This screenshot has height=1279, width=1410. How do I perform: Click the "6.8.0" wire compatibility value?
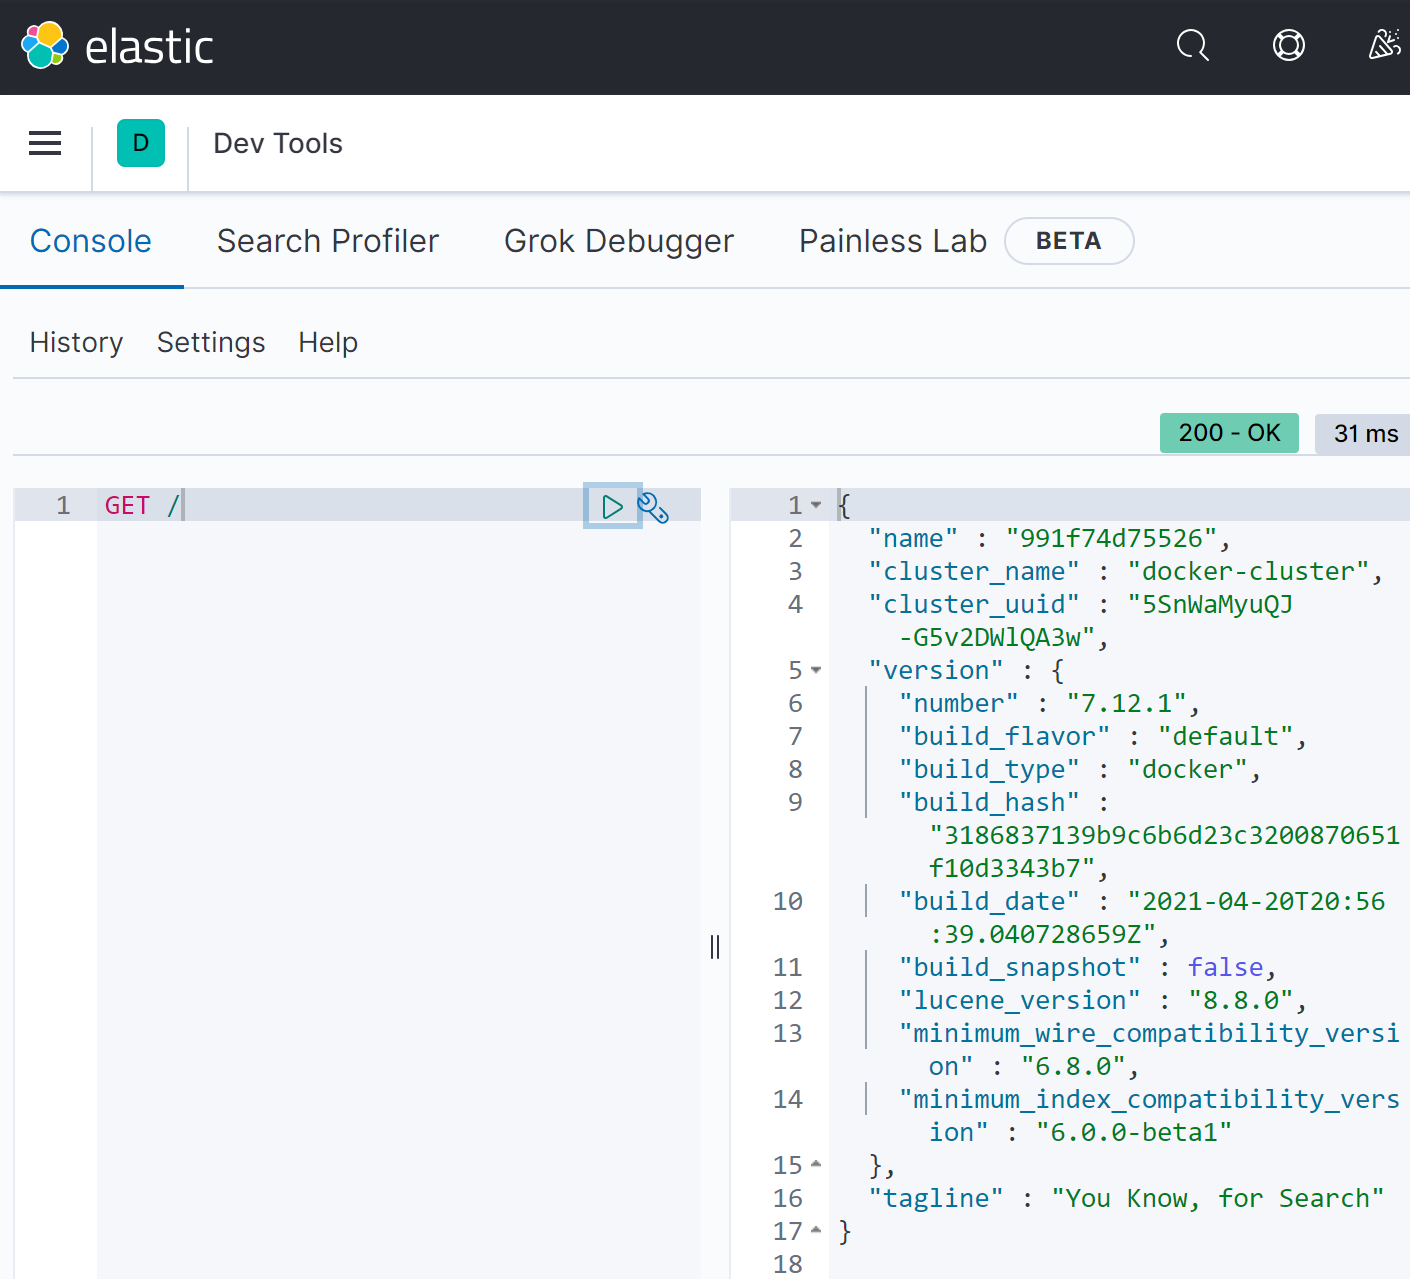click(1073, 1066)
